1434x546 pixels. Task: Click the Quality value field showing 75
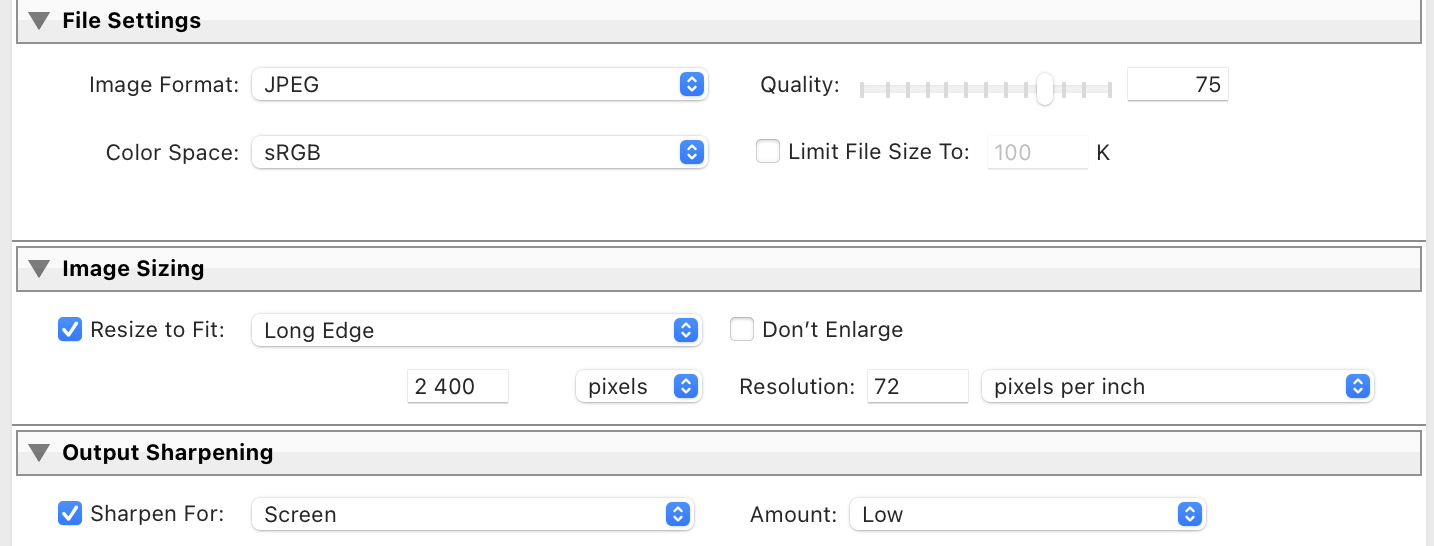[1177, 85]
